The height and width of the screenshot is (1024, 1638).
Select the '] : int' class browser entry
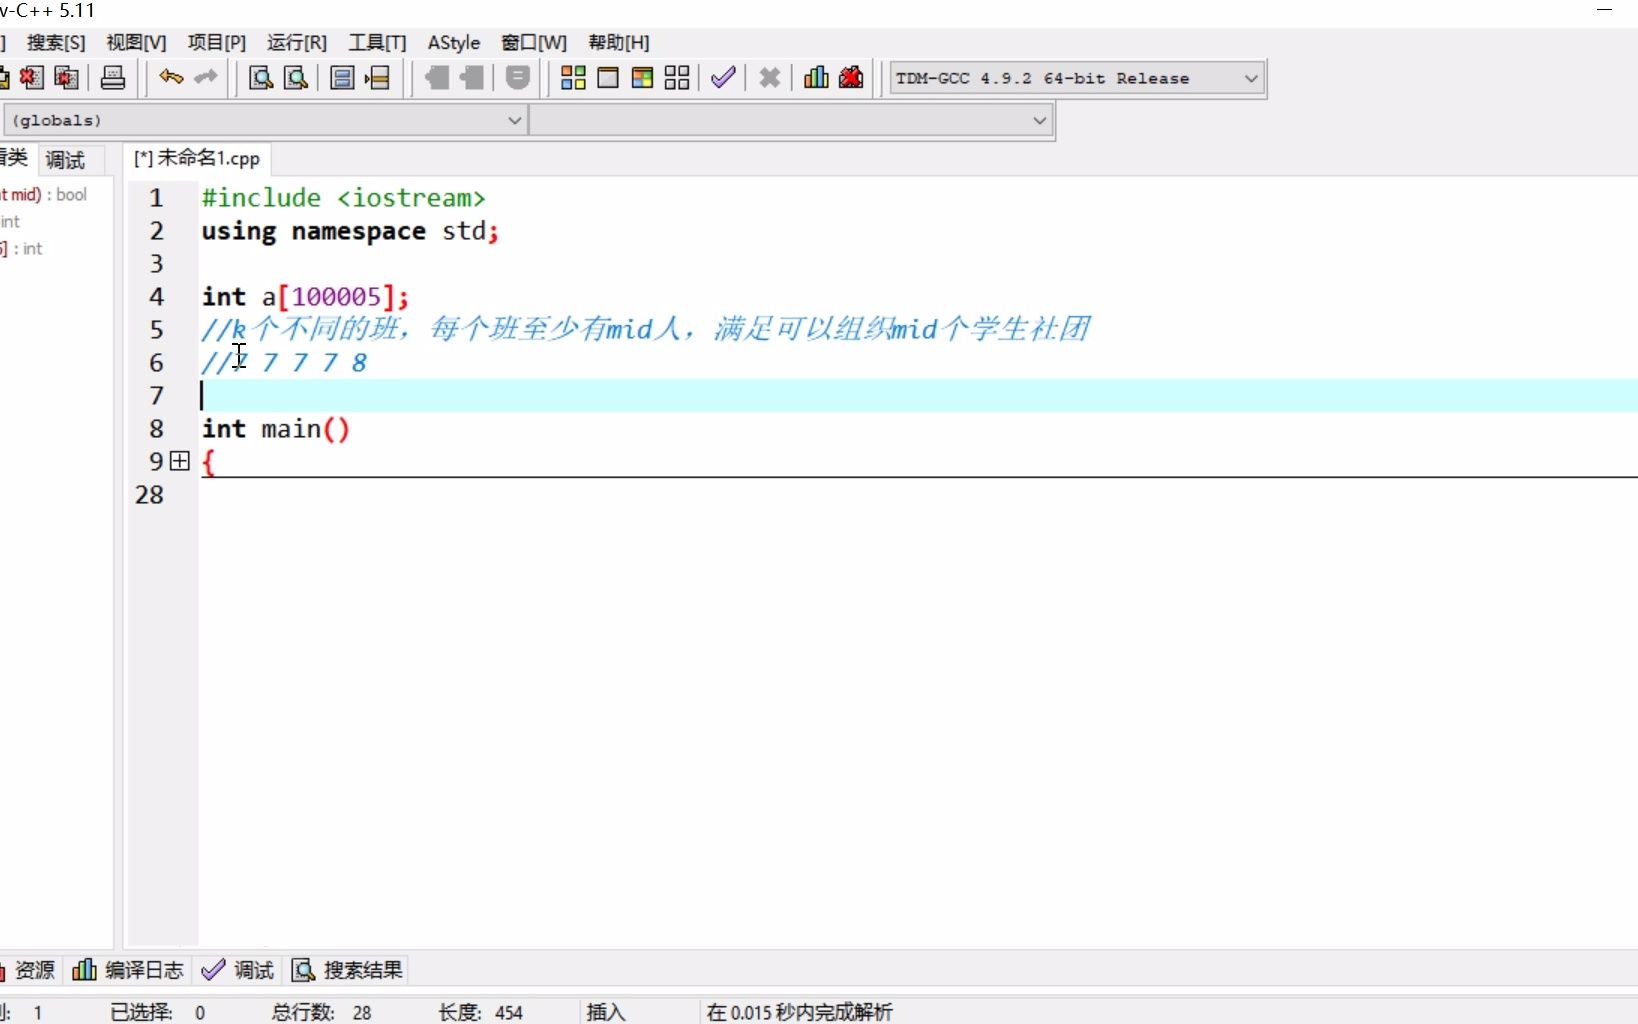22,249
